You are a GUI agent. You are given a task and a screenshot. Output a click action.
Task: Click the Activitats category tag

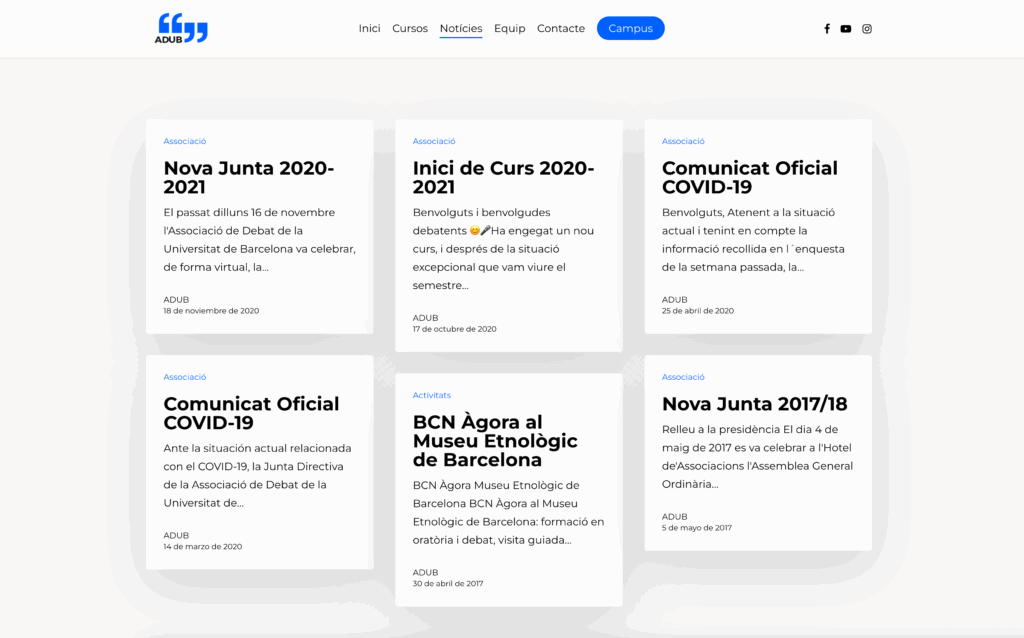[x=432, y=395]
